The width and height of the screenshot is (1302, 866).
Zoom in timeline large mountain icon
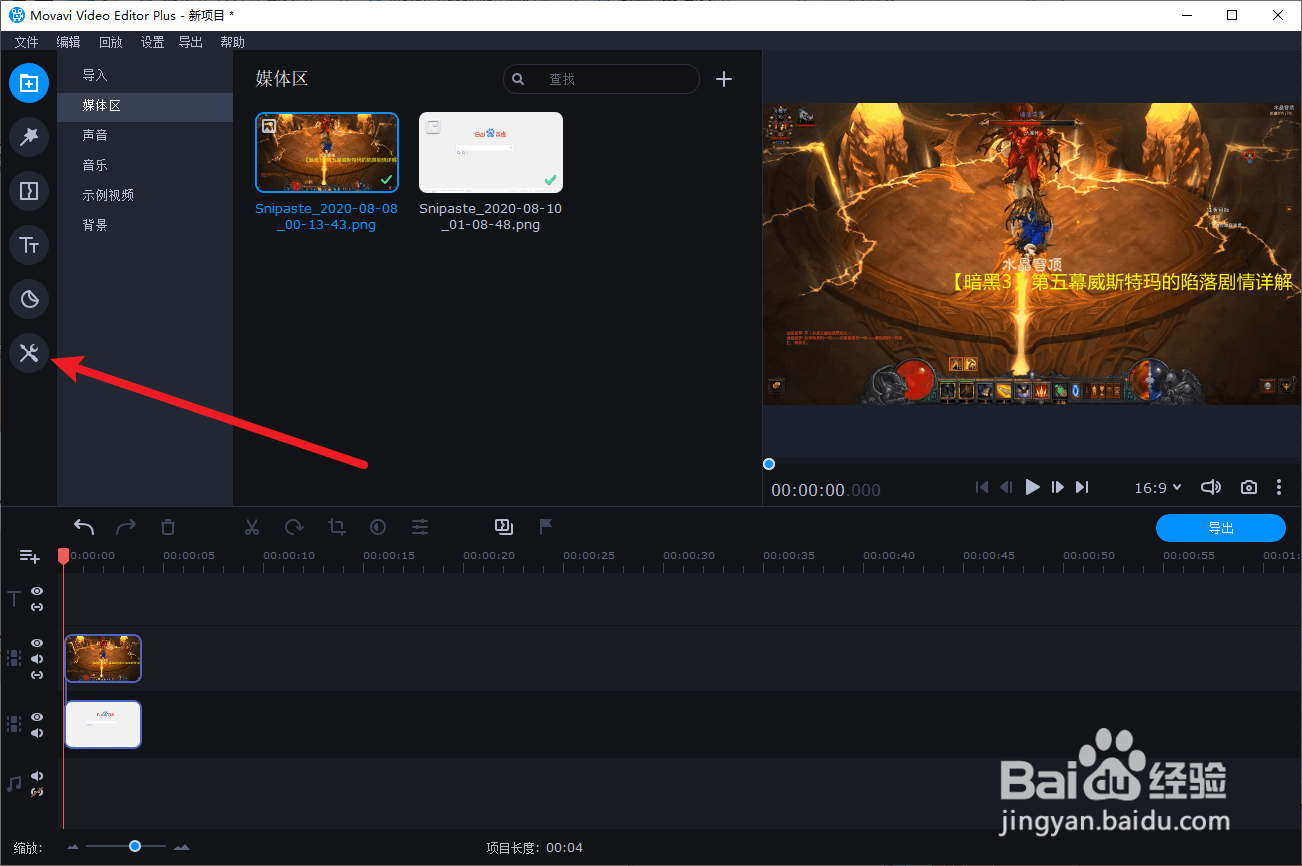(x=181, y=847)
